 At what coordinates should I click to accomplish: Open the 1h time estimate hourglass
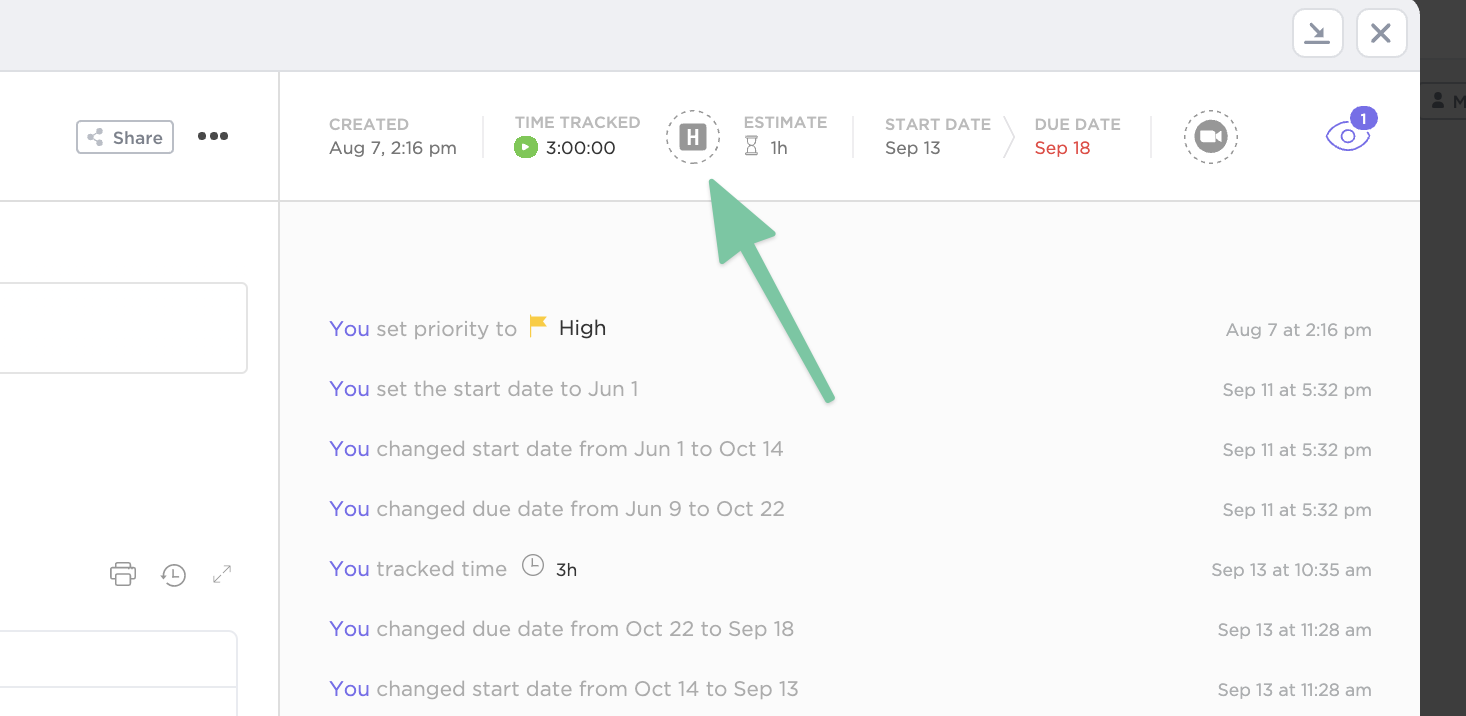point(752,148)
